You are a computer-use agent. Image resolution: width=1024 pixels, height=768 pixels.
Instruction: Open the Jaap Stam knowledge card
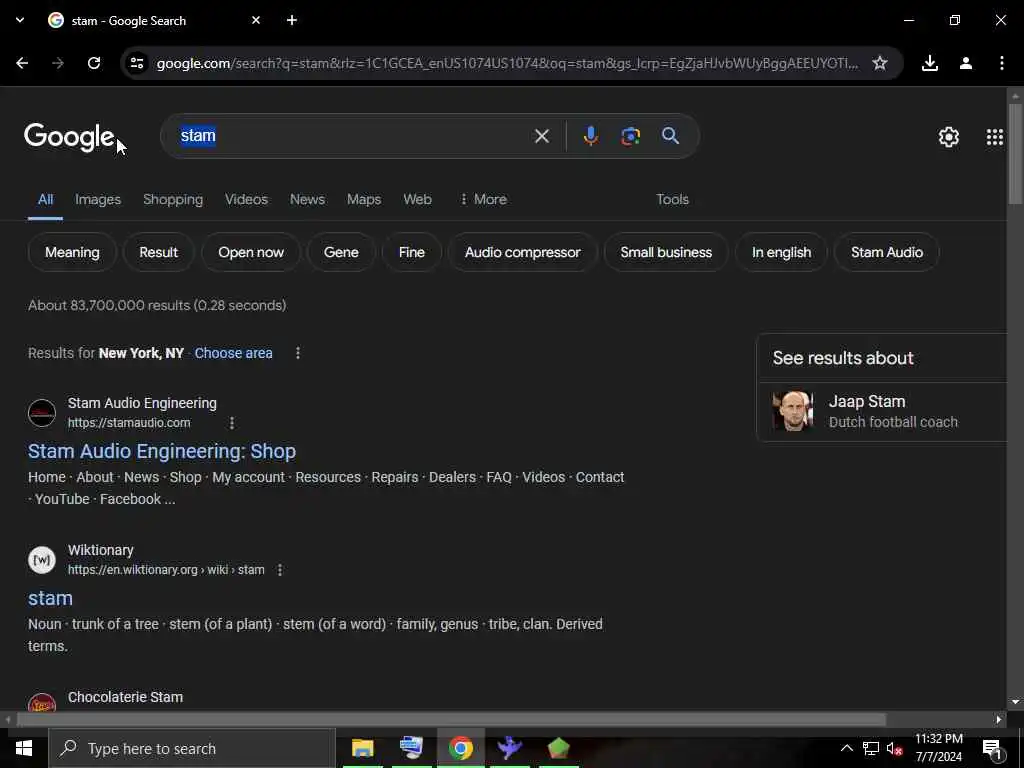882,412
